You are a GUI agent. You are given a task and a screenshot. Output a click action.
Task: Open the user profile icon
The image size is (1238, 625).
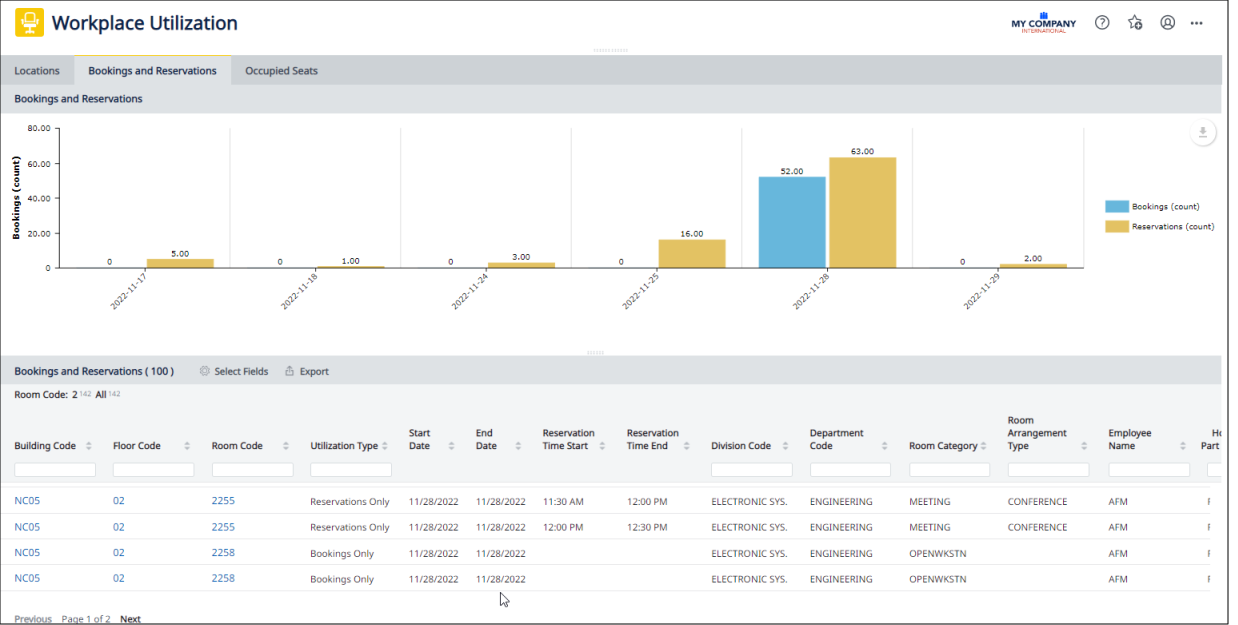pos(1167,23)
